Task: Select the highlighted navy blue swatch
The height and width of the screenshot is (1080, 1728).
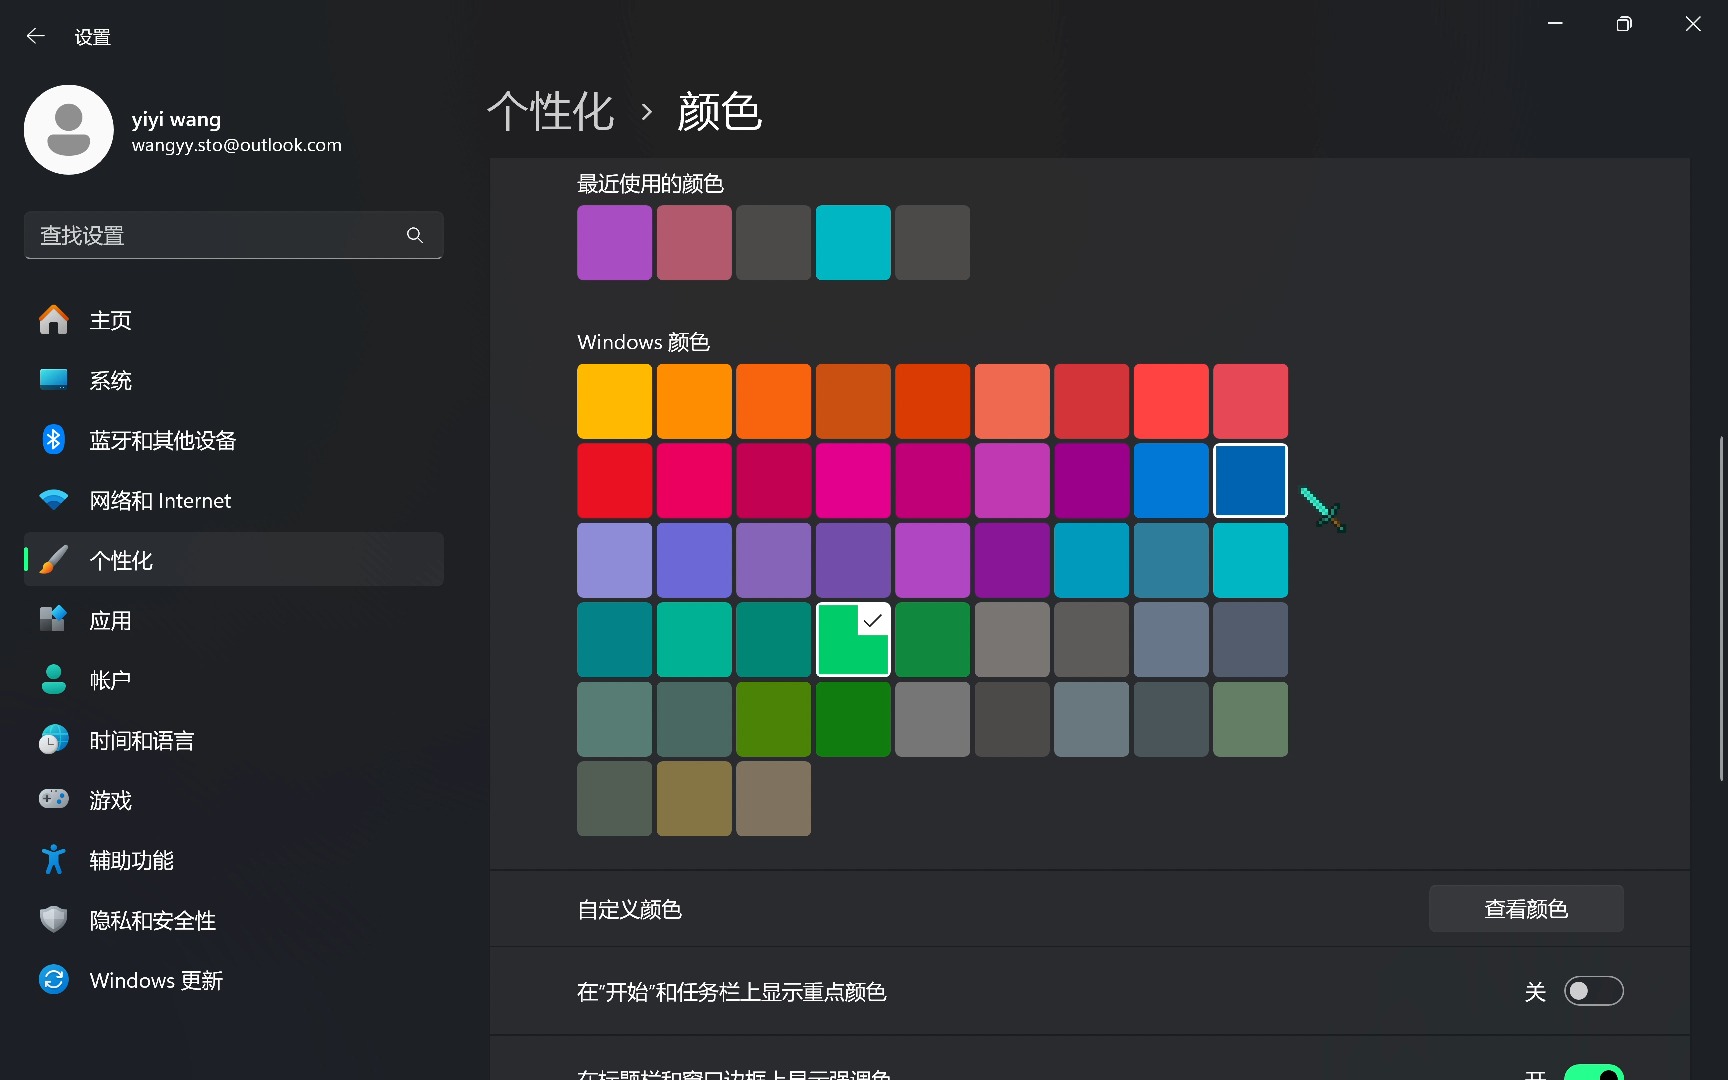Action: click(1251, 481)
